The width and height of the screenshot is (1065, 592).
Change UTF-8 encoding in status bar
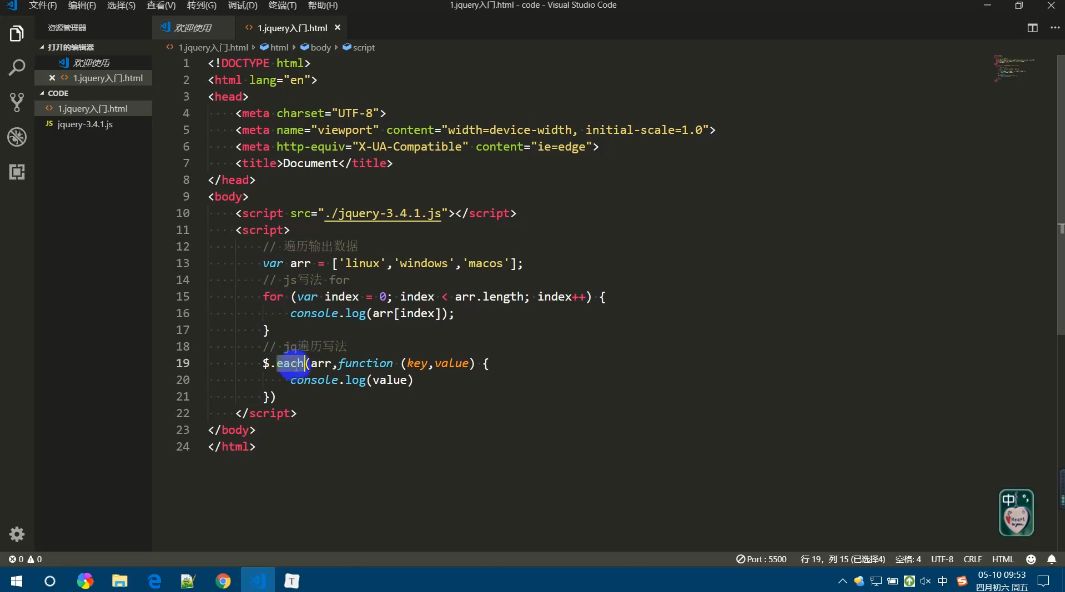point(942,559)
